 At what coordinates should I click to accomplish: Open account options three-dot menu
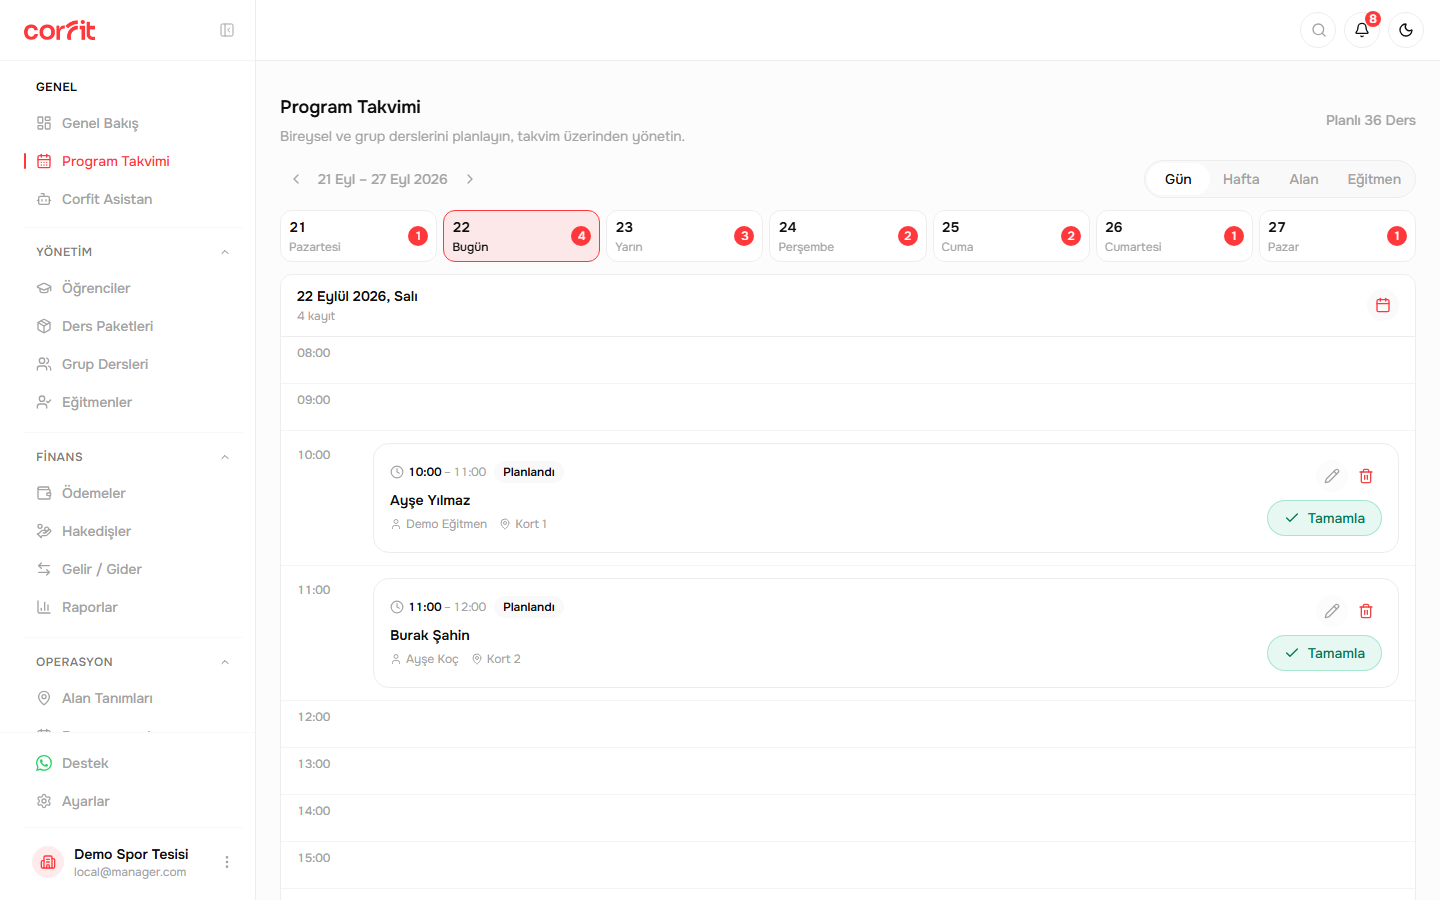pyautogui.click(x=227, y=862)
